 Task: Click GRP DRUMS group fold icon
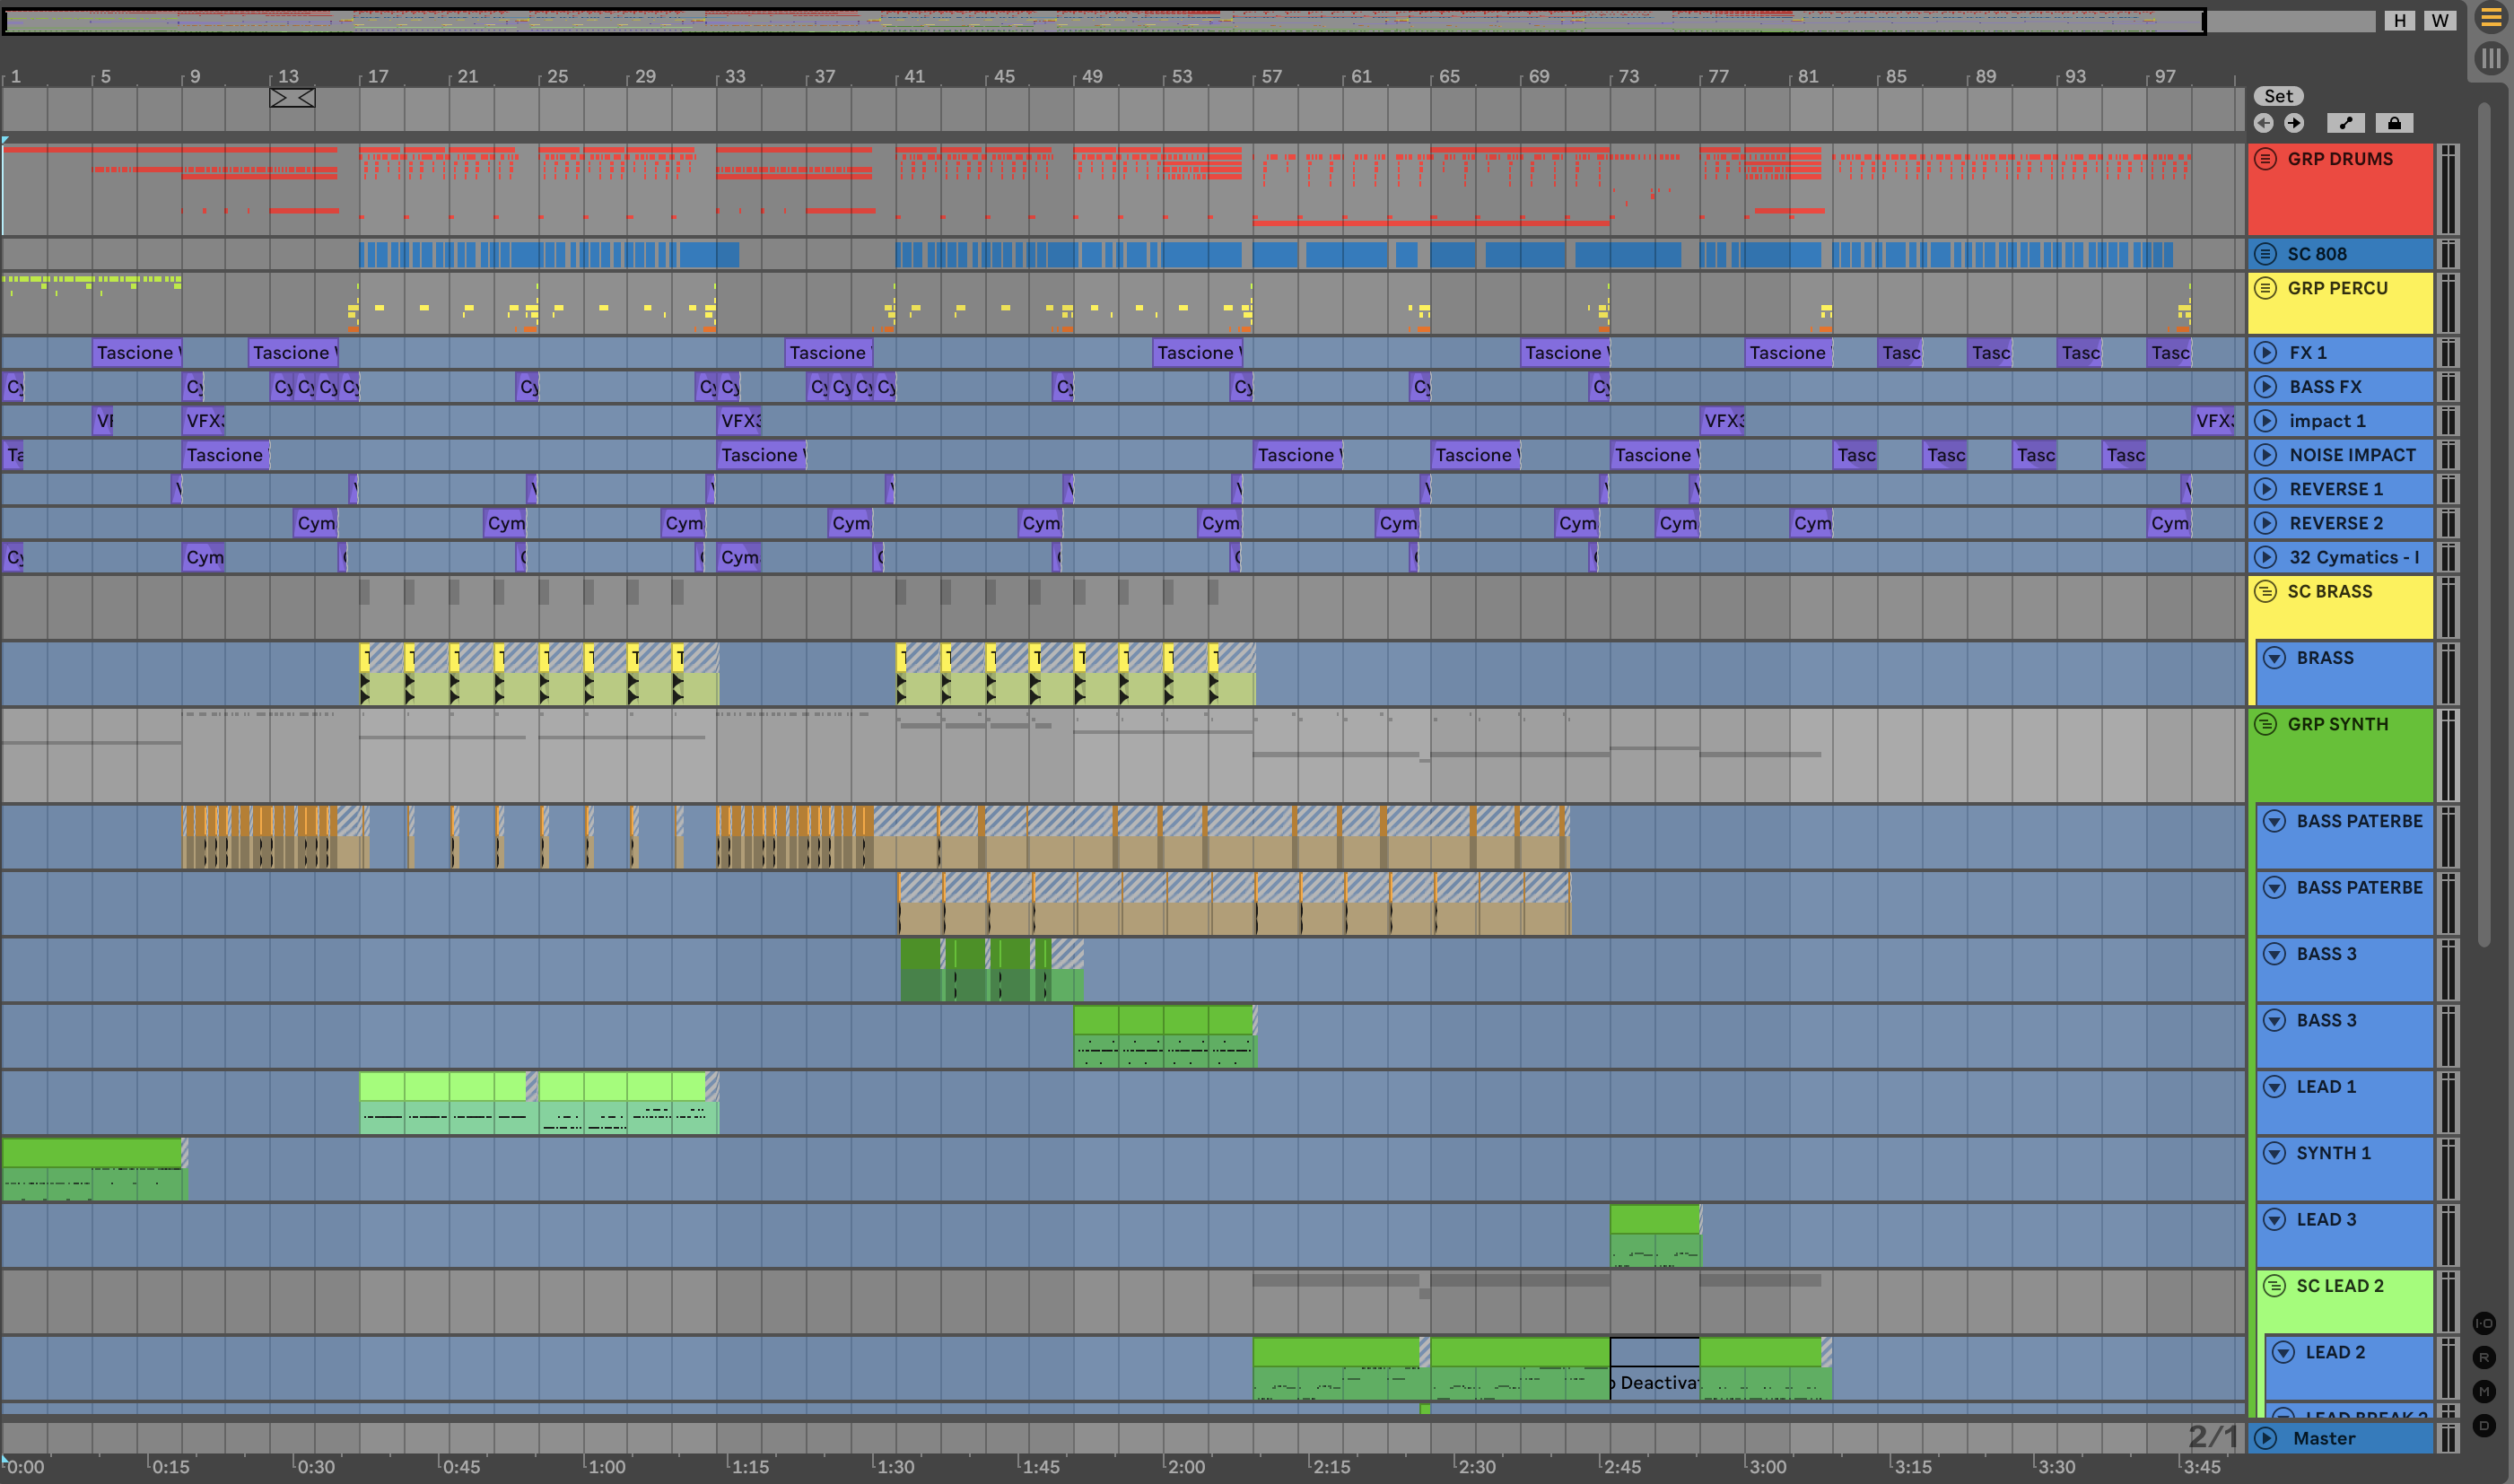(x=2266, y=159)
